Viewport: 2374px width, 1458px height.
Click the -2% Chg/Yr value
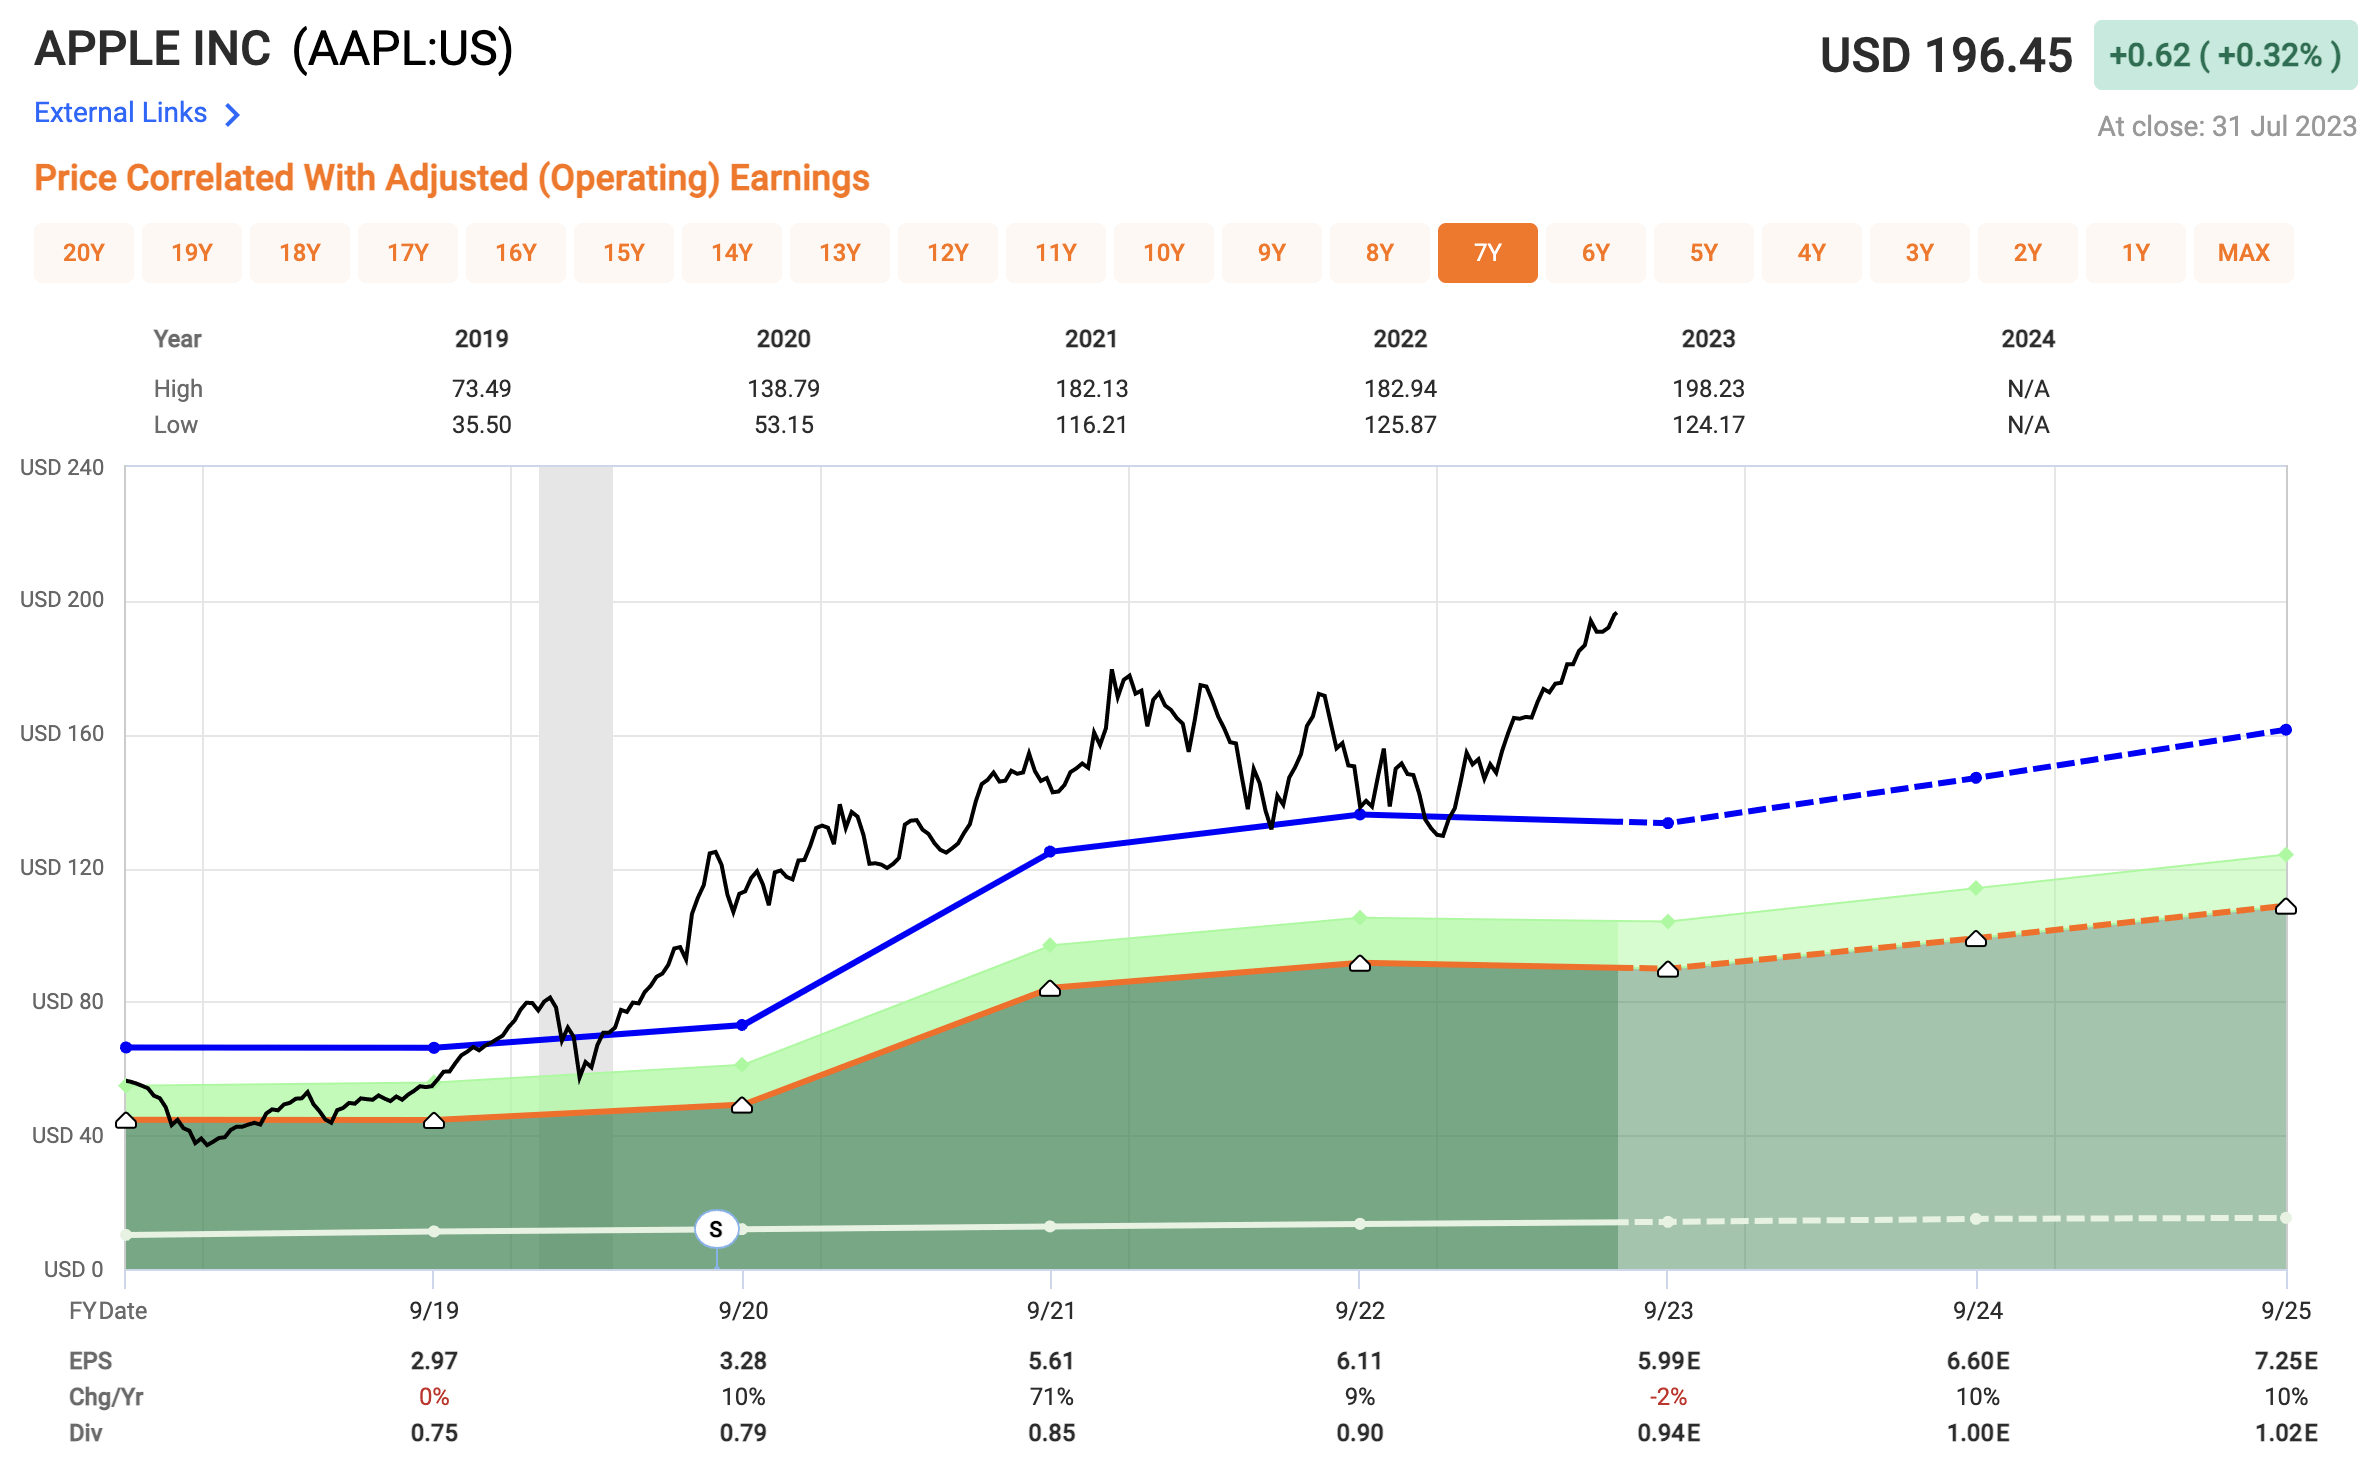tap(1668, 1397)
